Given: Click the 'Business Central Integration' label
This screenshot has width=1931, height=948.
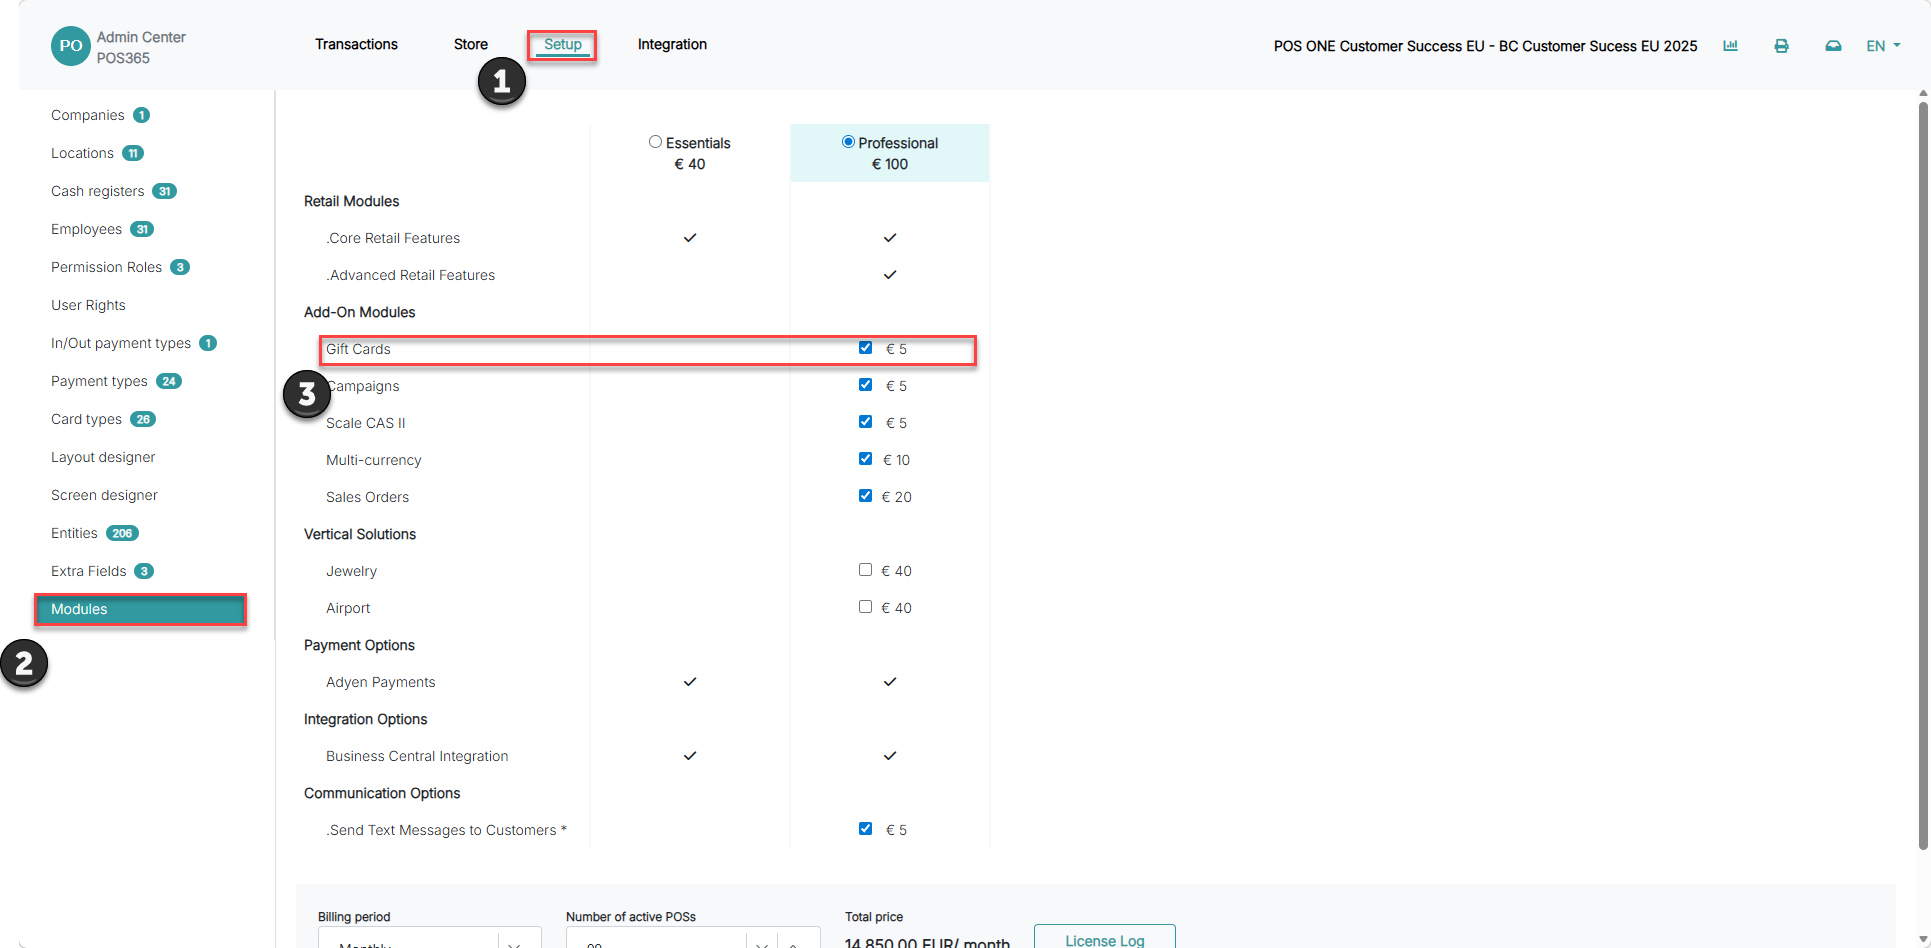Looking at the screenshot, I should [x=417, y=756].
